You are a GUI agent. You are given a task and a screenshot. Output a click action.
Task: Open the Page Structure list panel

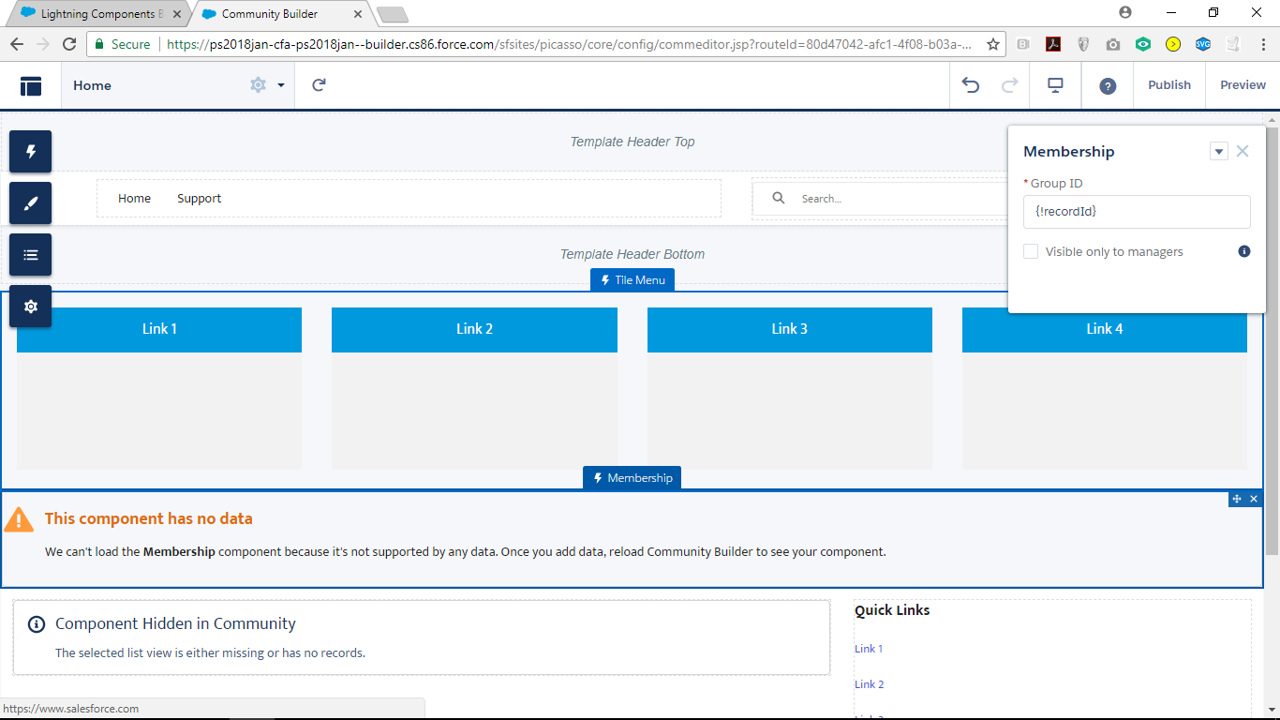tap(31, 255)
